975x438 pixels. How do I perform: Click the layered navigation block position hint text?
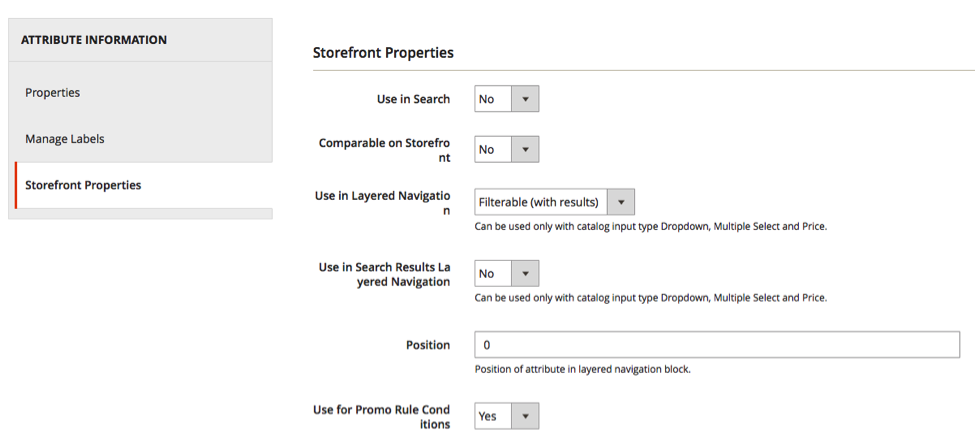click(x=583, y=369)
